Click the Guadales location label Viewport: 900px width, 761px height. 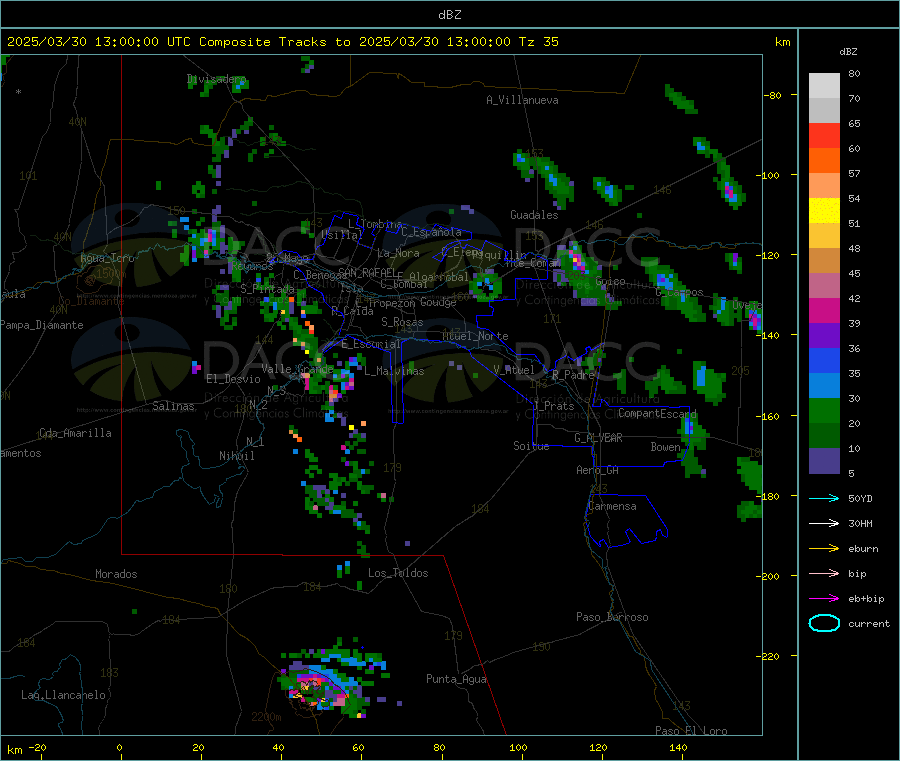[534, 215]
